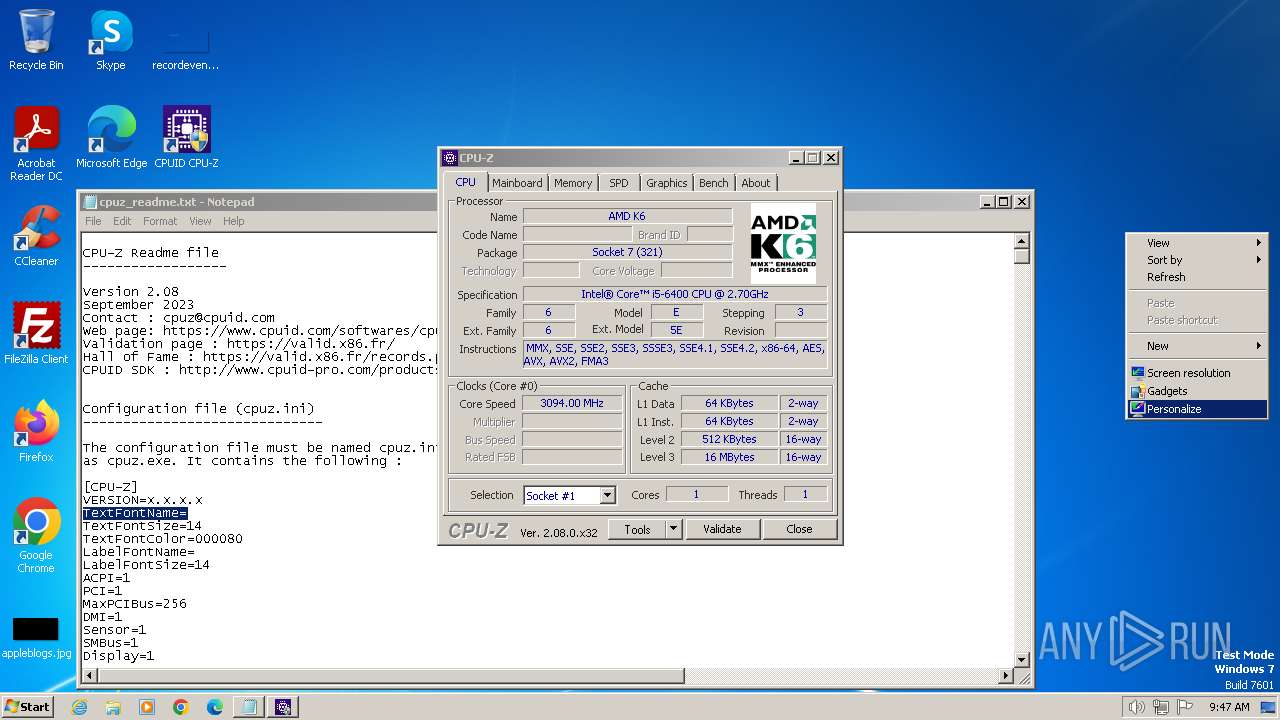
Task: Open the volume tray icon
Action: pos(1136,707)
